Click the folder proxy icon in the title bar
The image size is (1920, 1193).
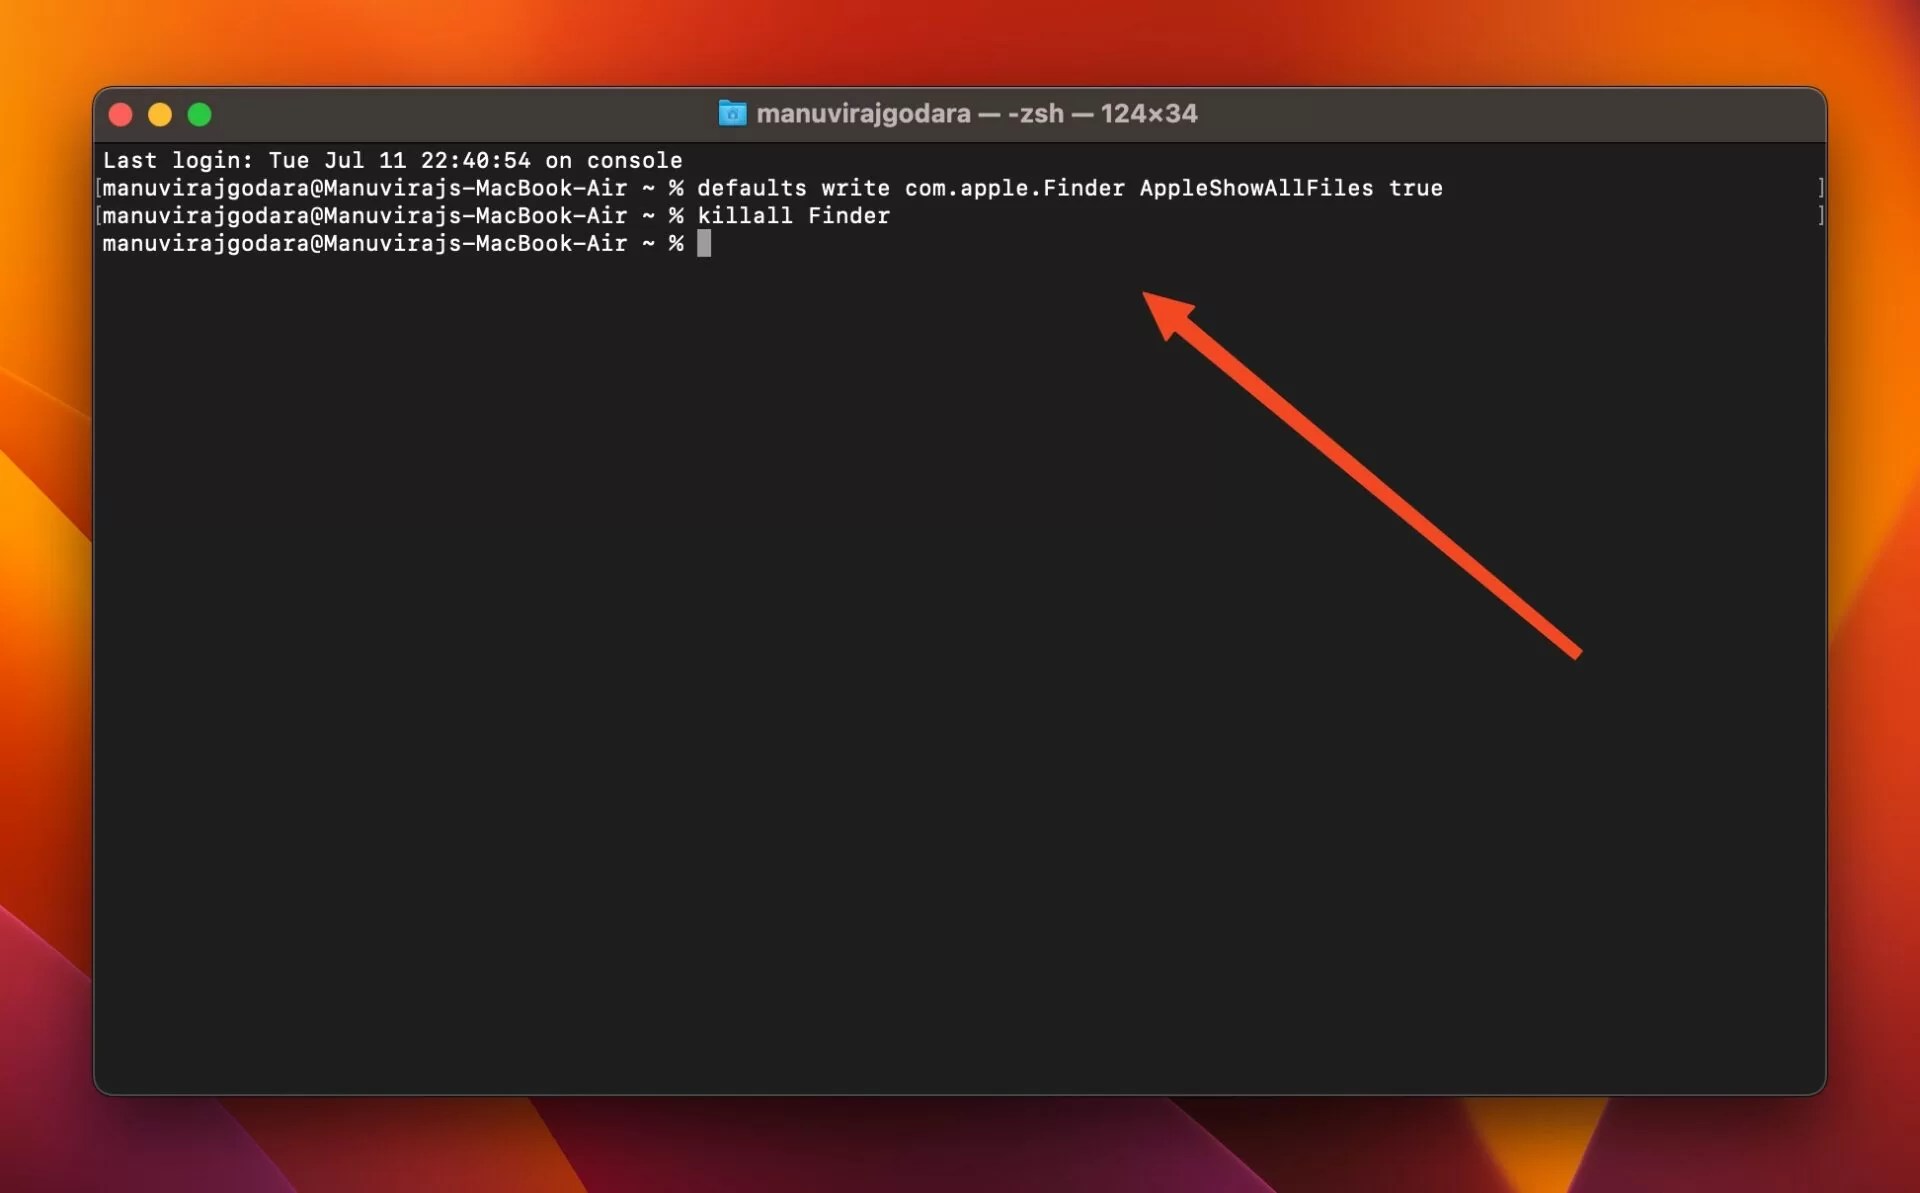coord(732,113)
